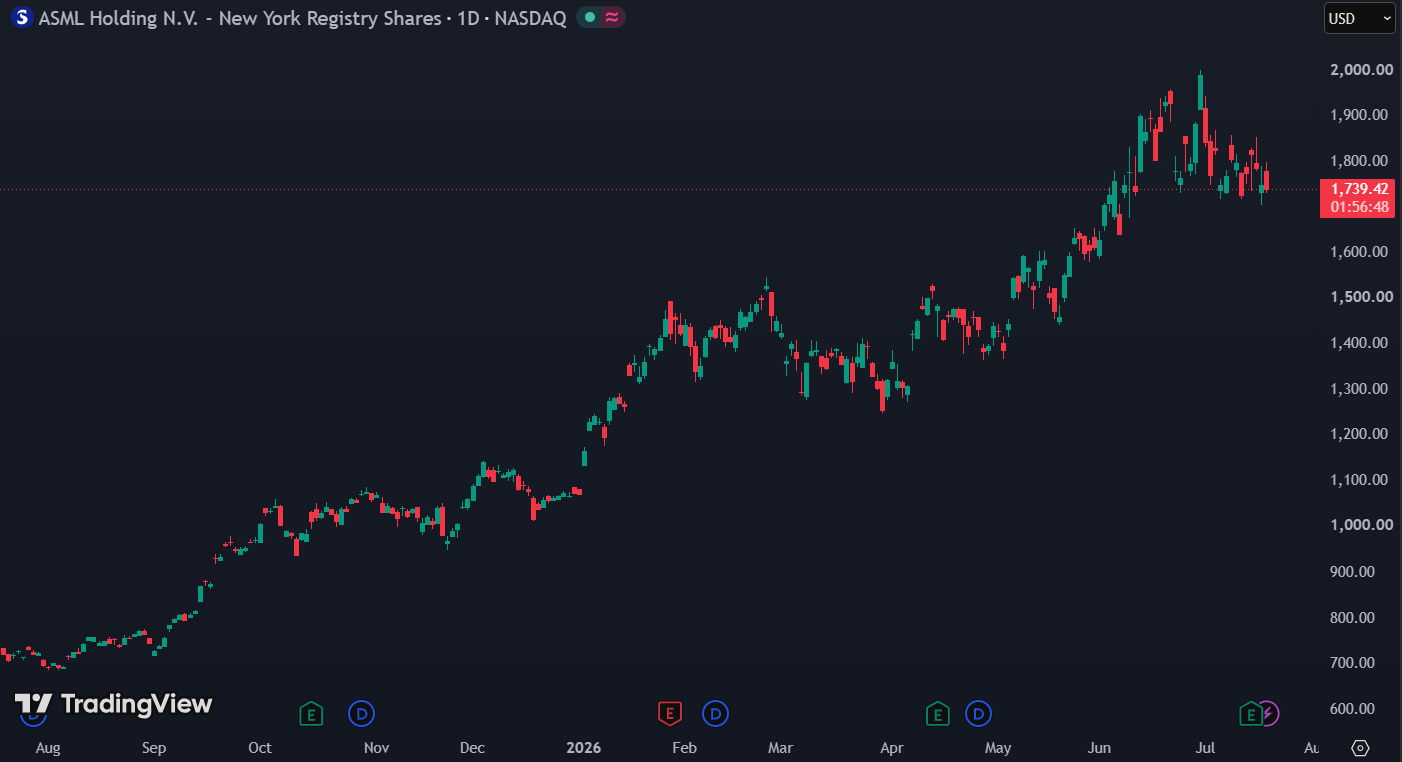
Task: Click the Jun label on time axis
Action: [x=1099, y=747]
